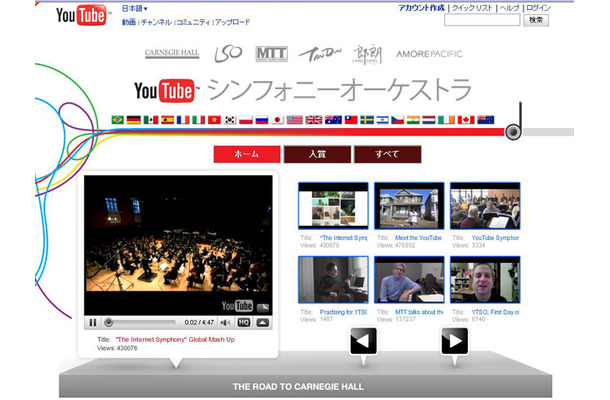610x400 pixels.
Task: Select the Italy flag icon
Action: 198,120
